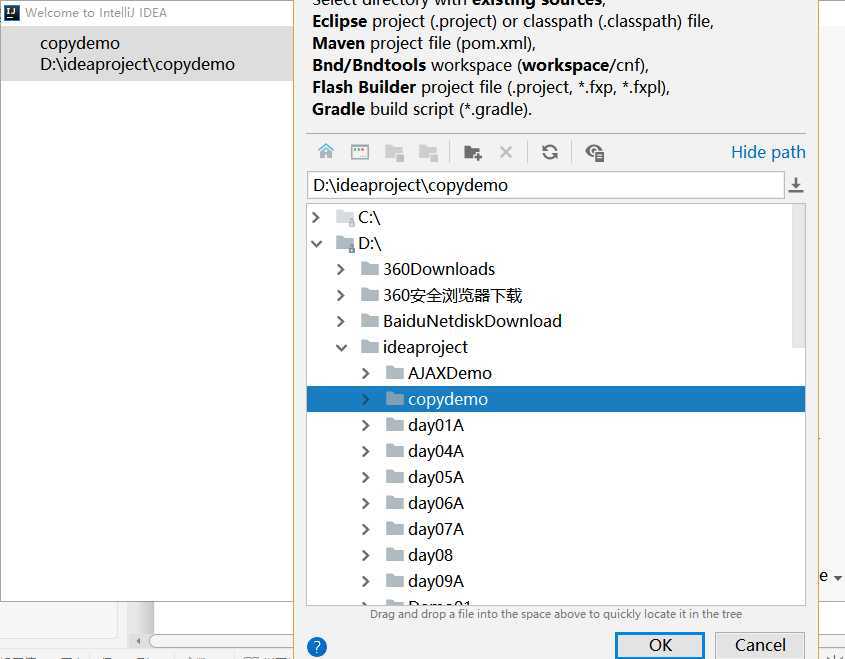Select the copydemo folder row
The image size is (845, 659).
tap(556, 399)
